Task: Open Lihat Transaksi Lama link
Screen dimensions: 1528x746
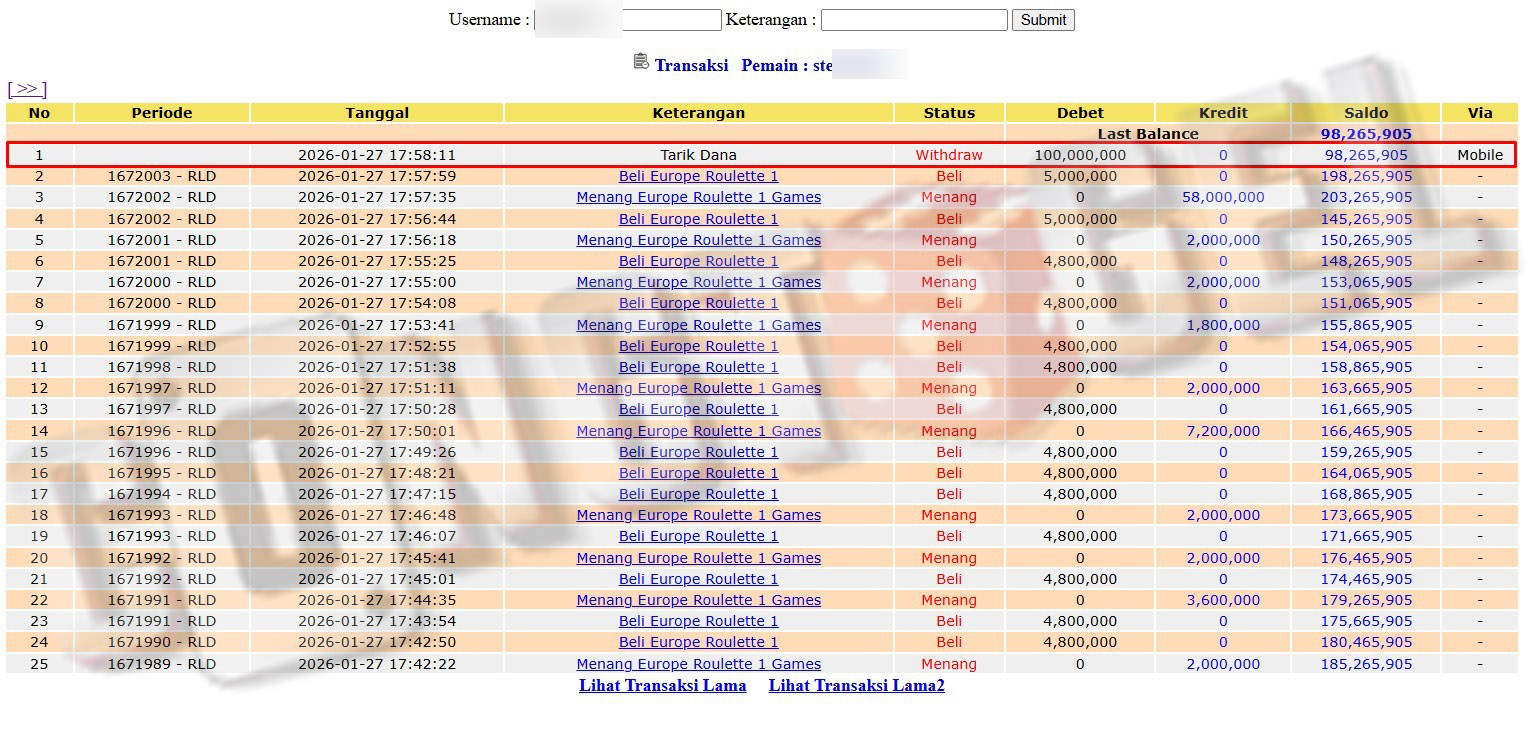Action: click(662, 686)
